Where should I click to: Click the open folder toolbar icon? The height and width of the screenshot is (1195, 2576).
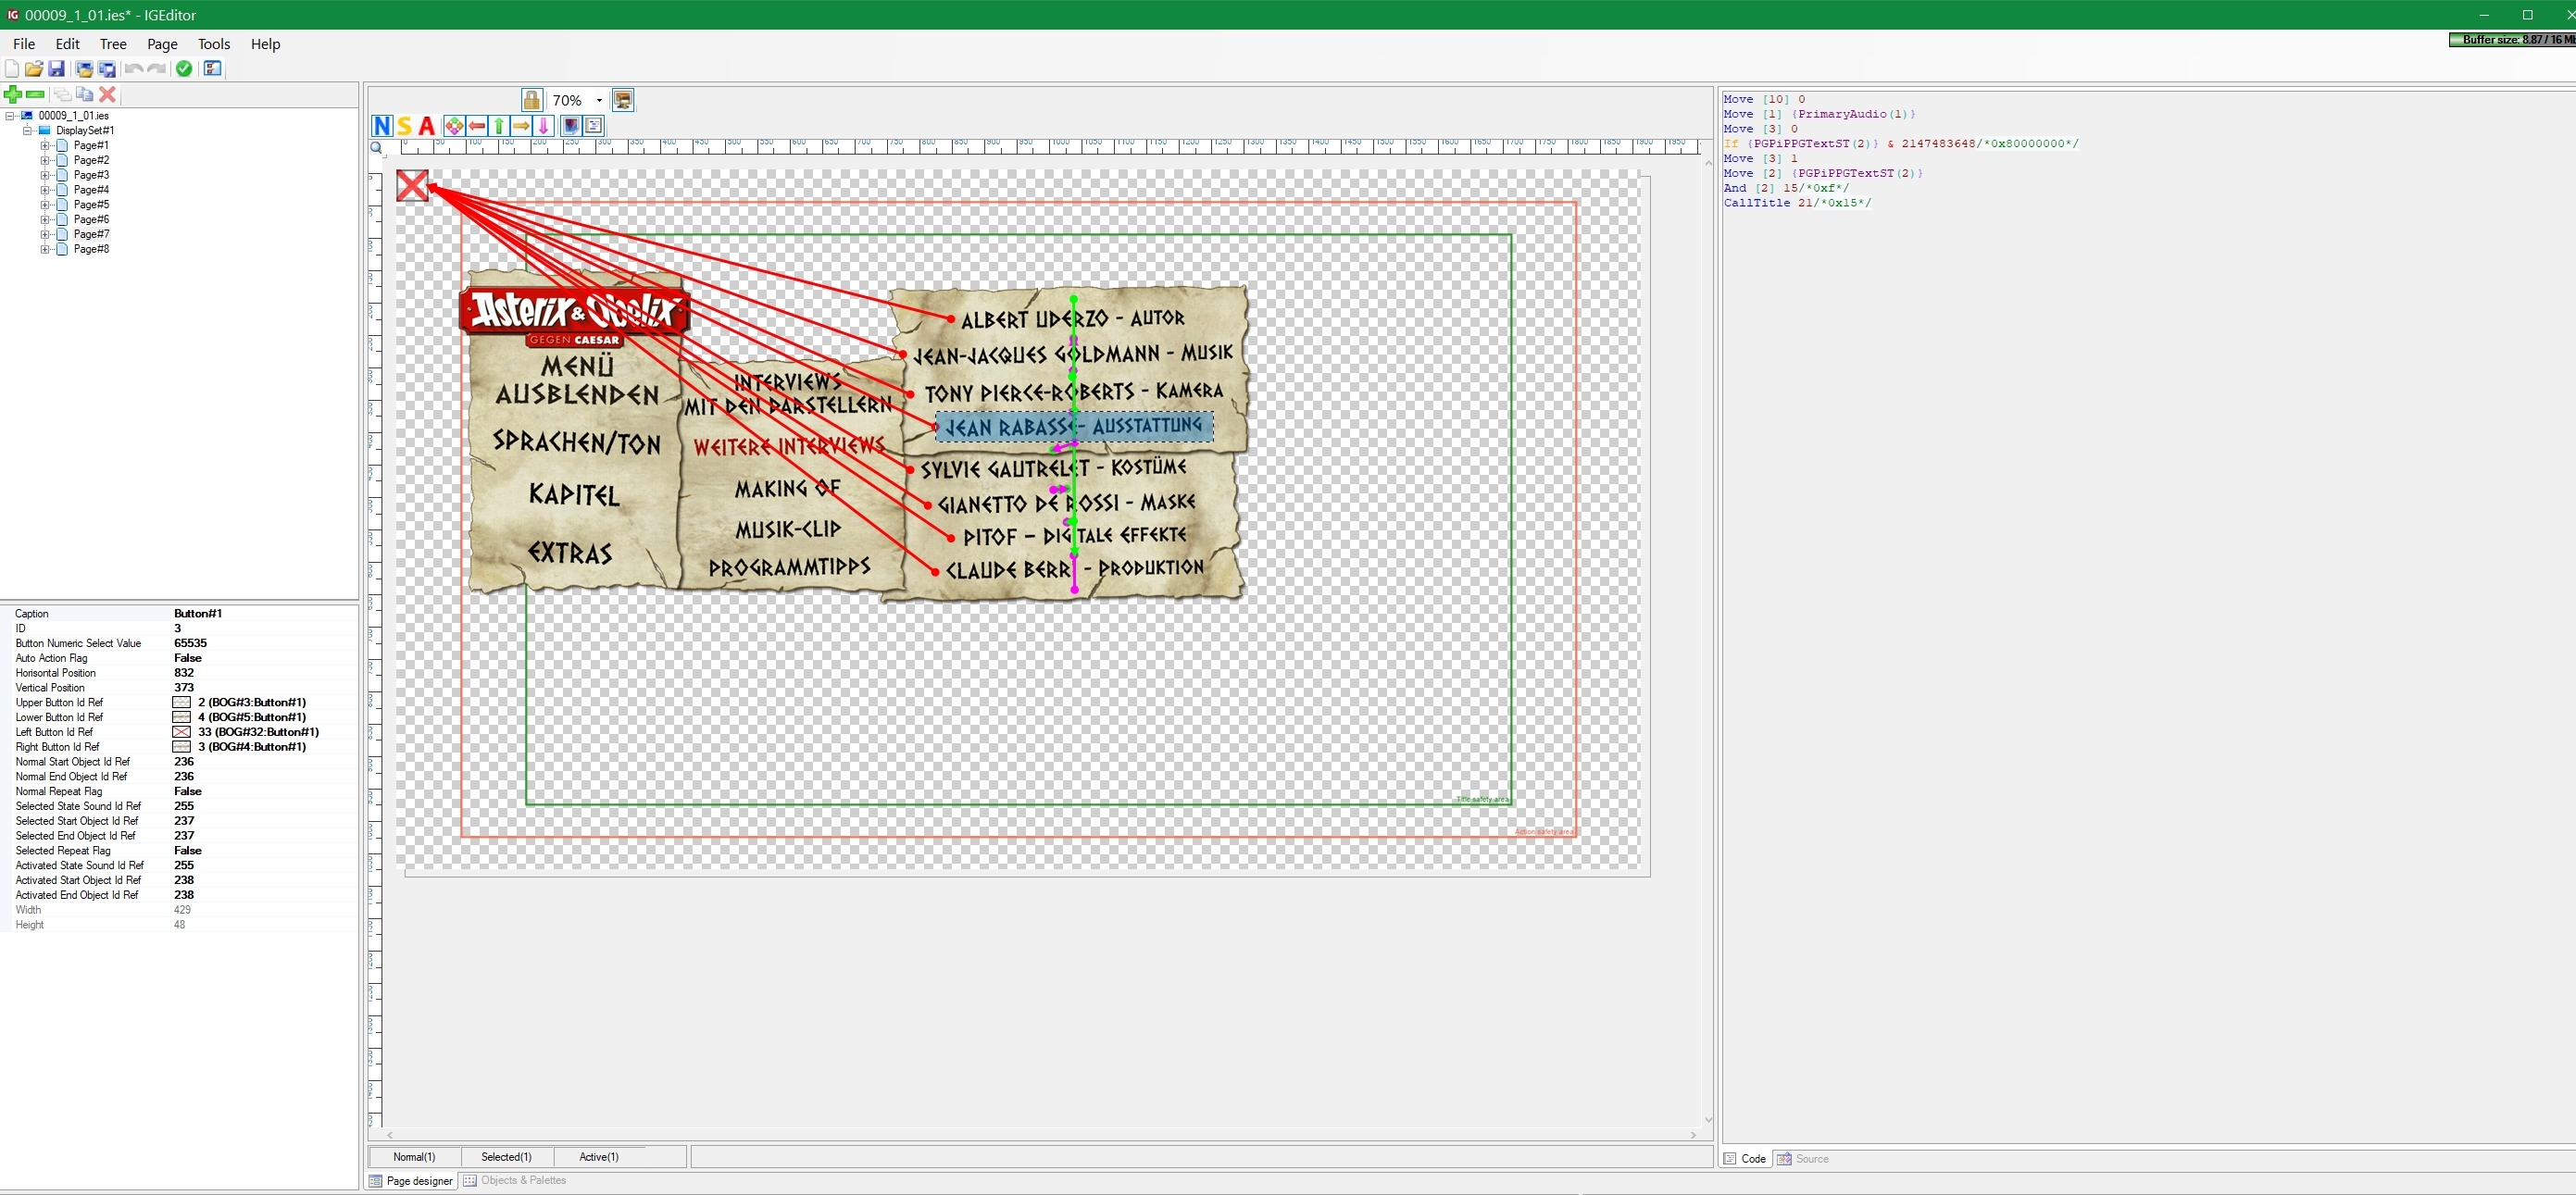[x=34, y=69]
